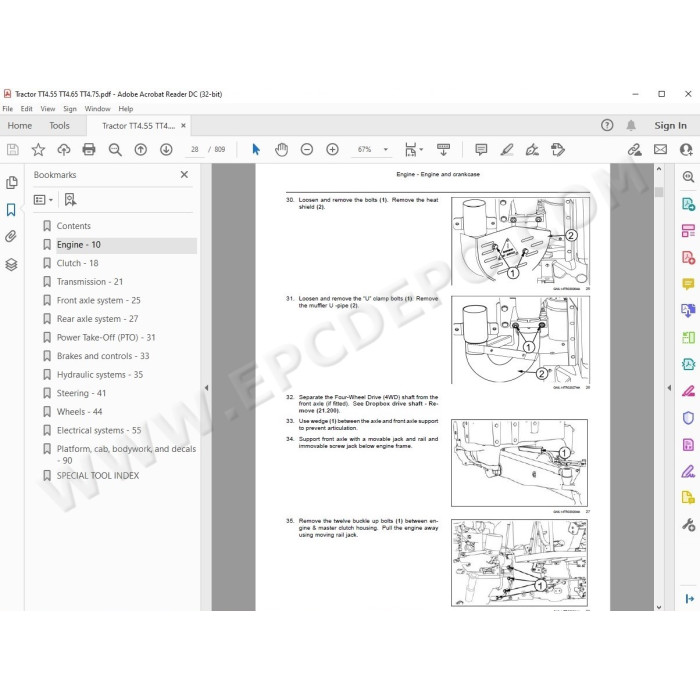The image size is (700, 700).
Task: Open the File menu
Action: point(8,109)
